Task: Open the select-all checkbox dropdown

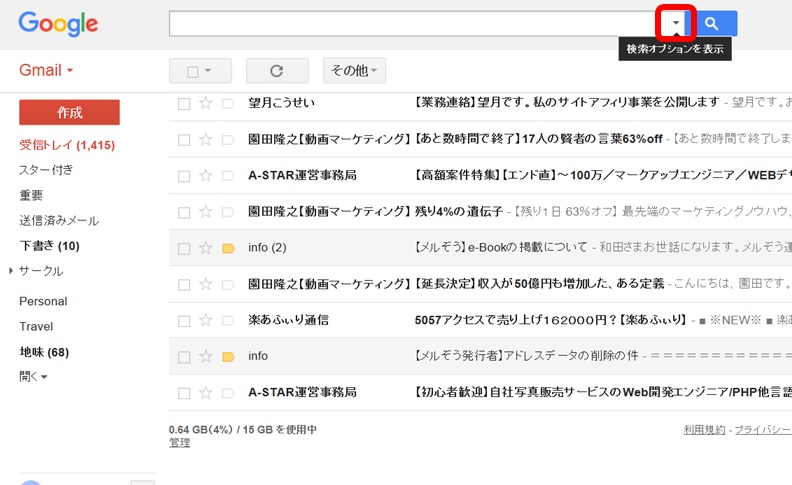Action: (x=200, y=71)
